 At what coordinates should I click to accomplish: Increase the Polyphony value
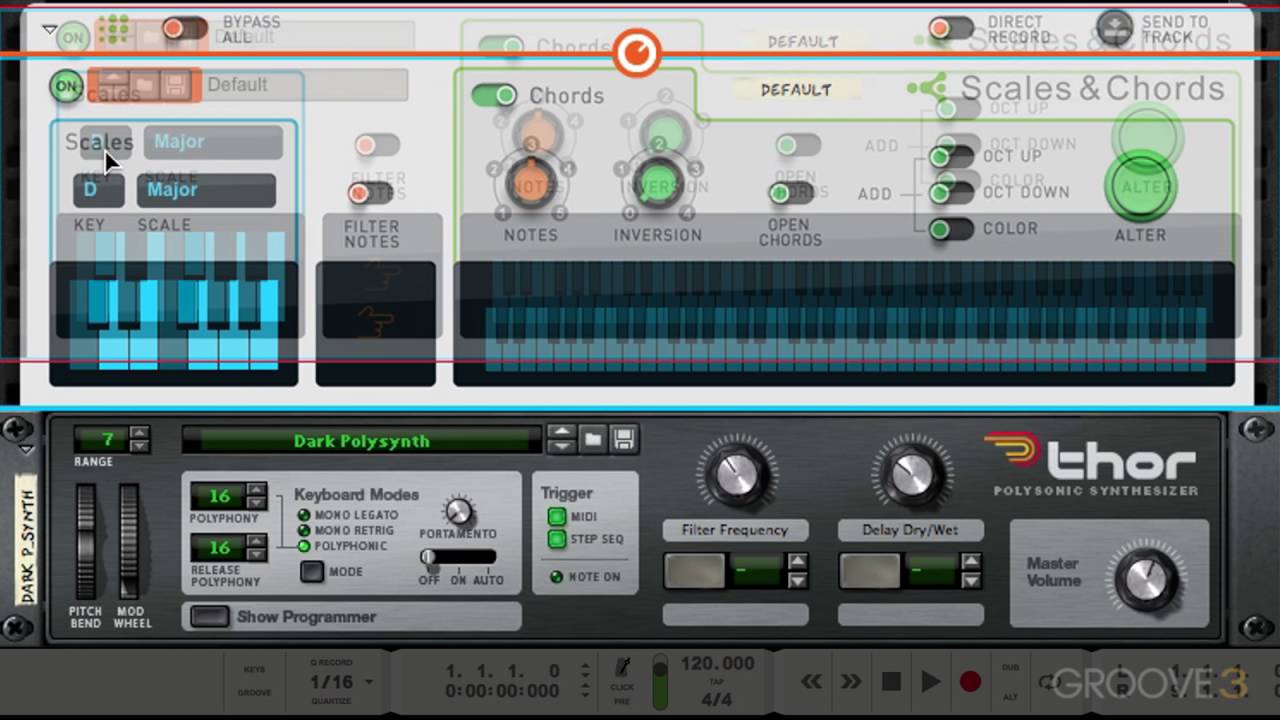pos(257,489)
